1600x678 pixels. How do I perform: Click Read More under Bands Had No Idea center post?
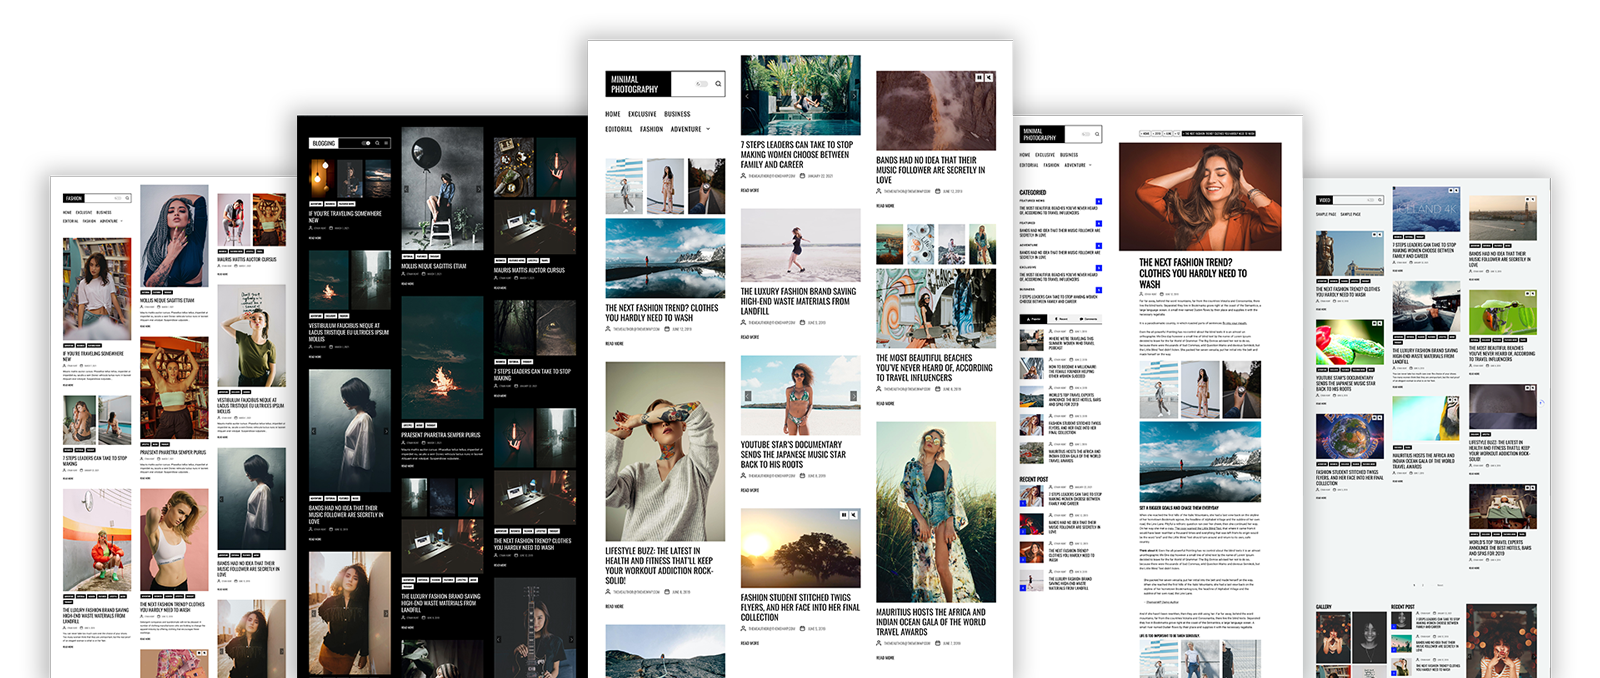tap(885, 206)
